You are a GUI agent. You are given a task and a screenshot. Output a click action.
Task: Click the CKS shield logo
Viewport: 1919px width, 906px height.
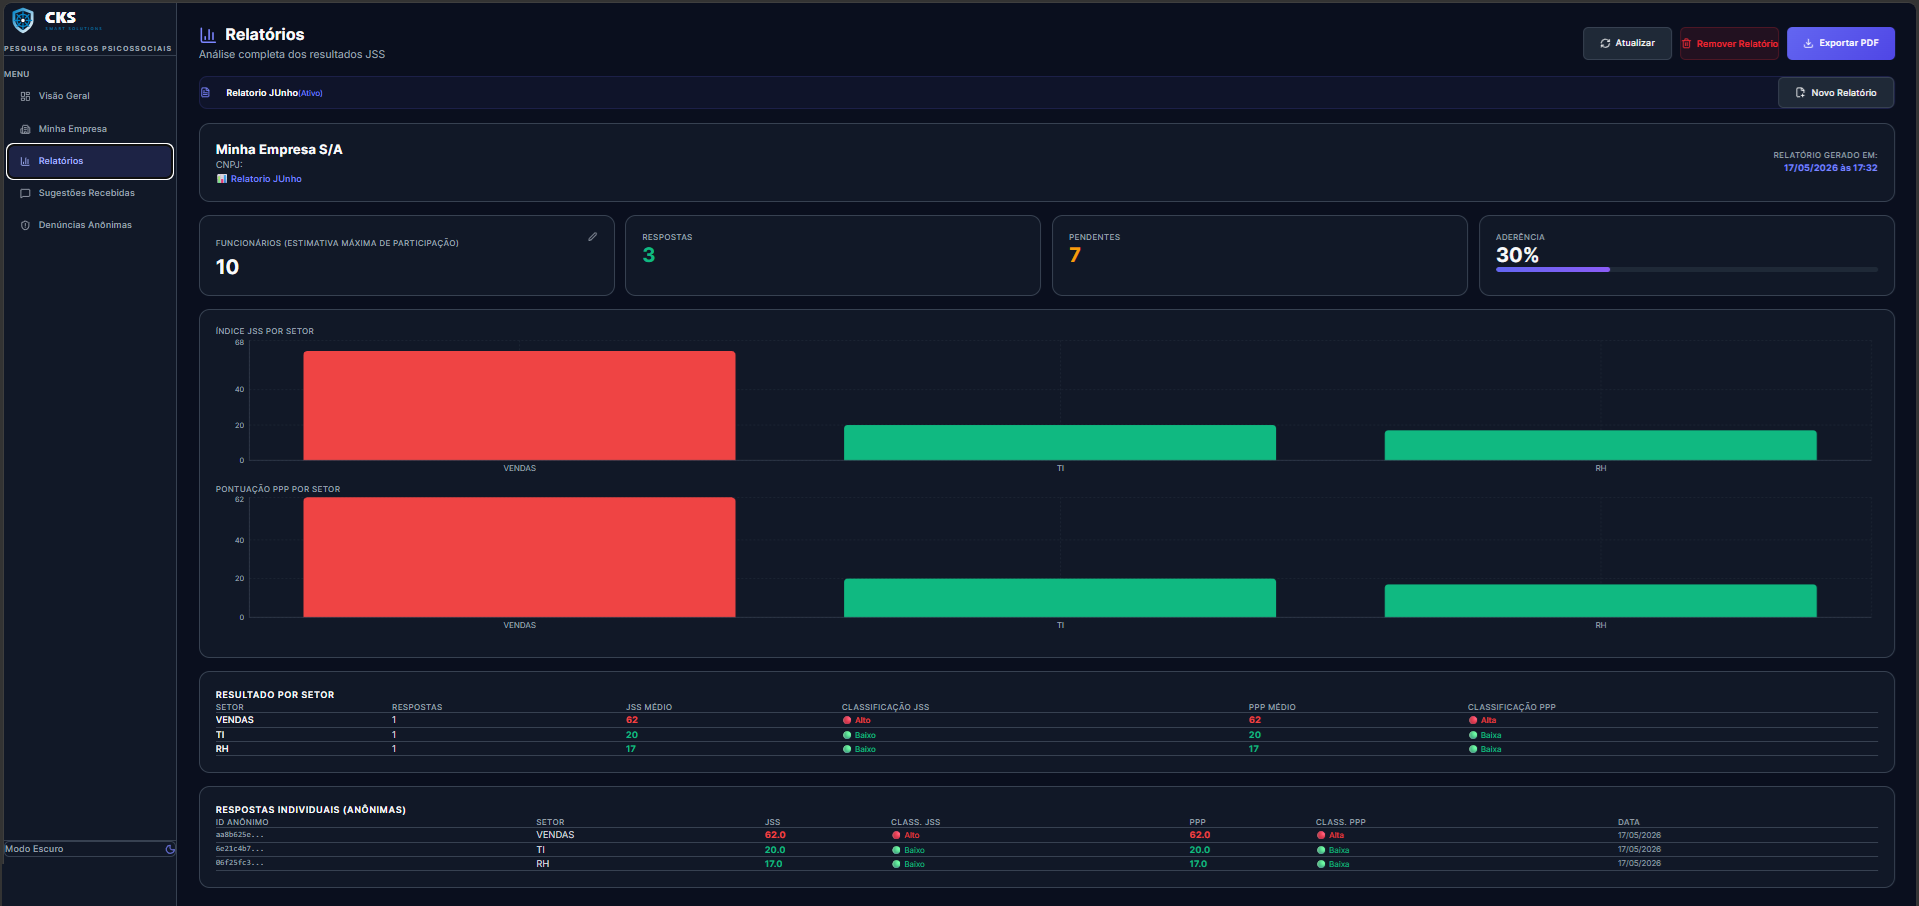(23, 20)
